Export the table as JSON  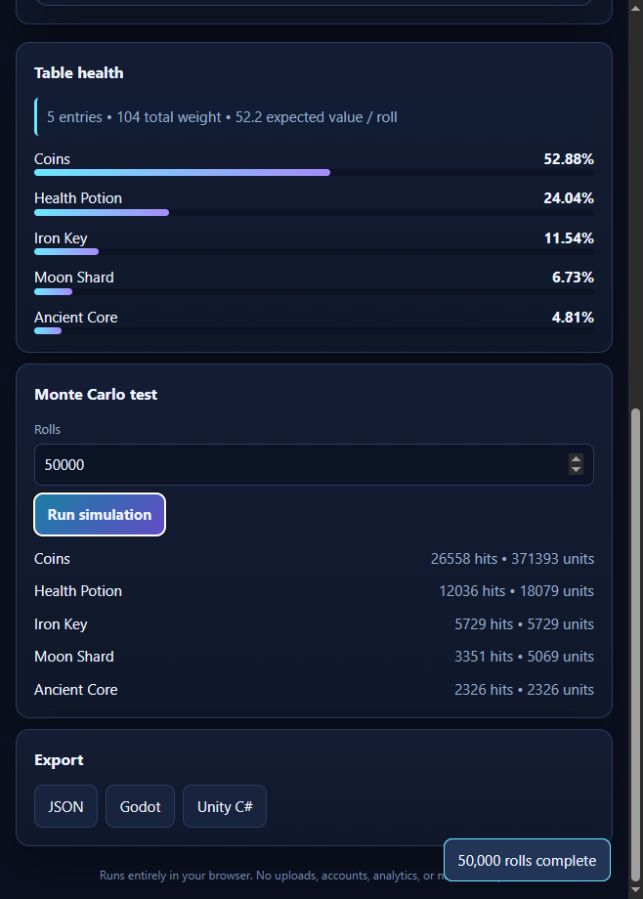point(65,806)
